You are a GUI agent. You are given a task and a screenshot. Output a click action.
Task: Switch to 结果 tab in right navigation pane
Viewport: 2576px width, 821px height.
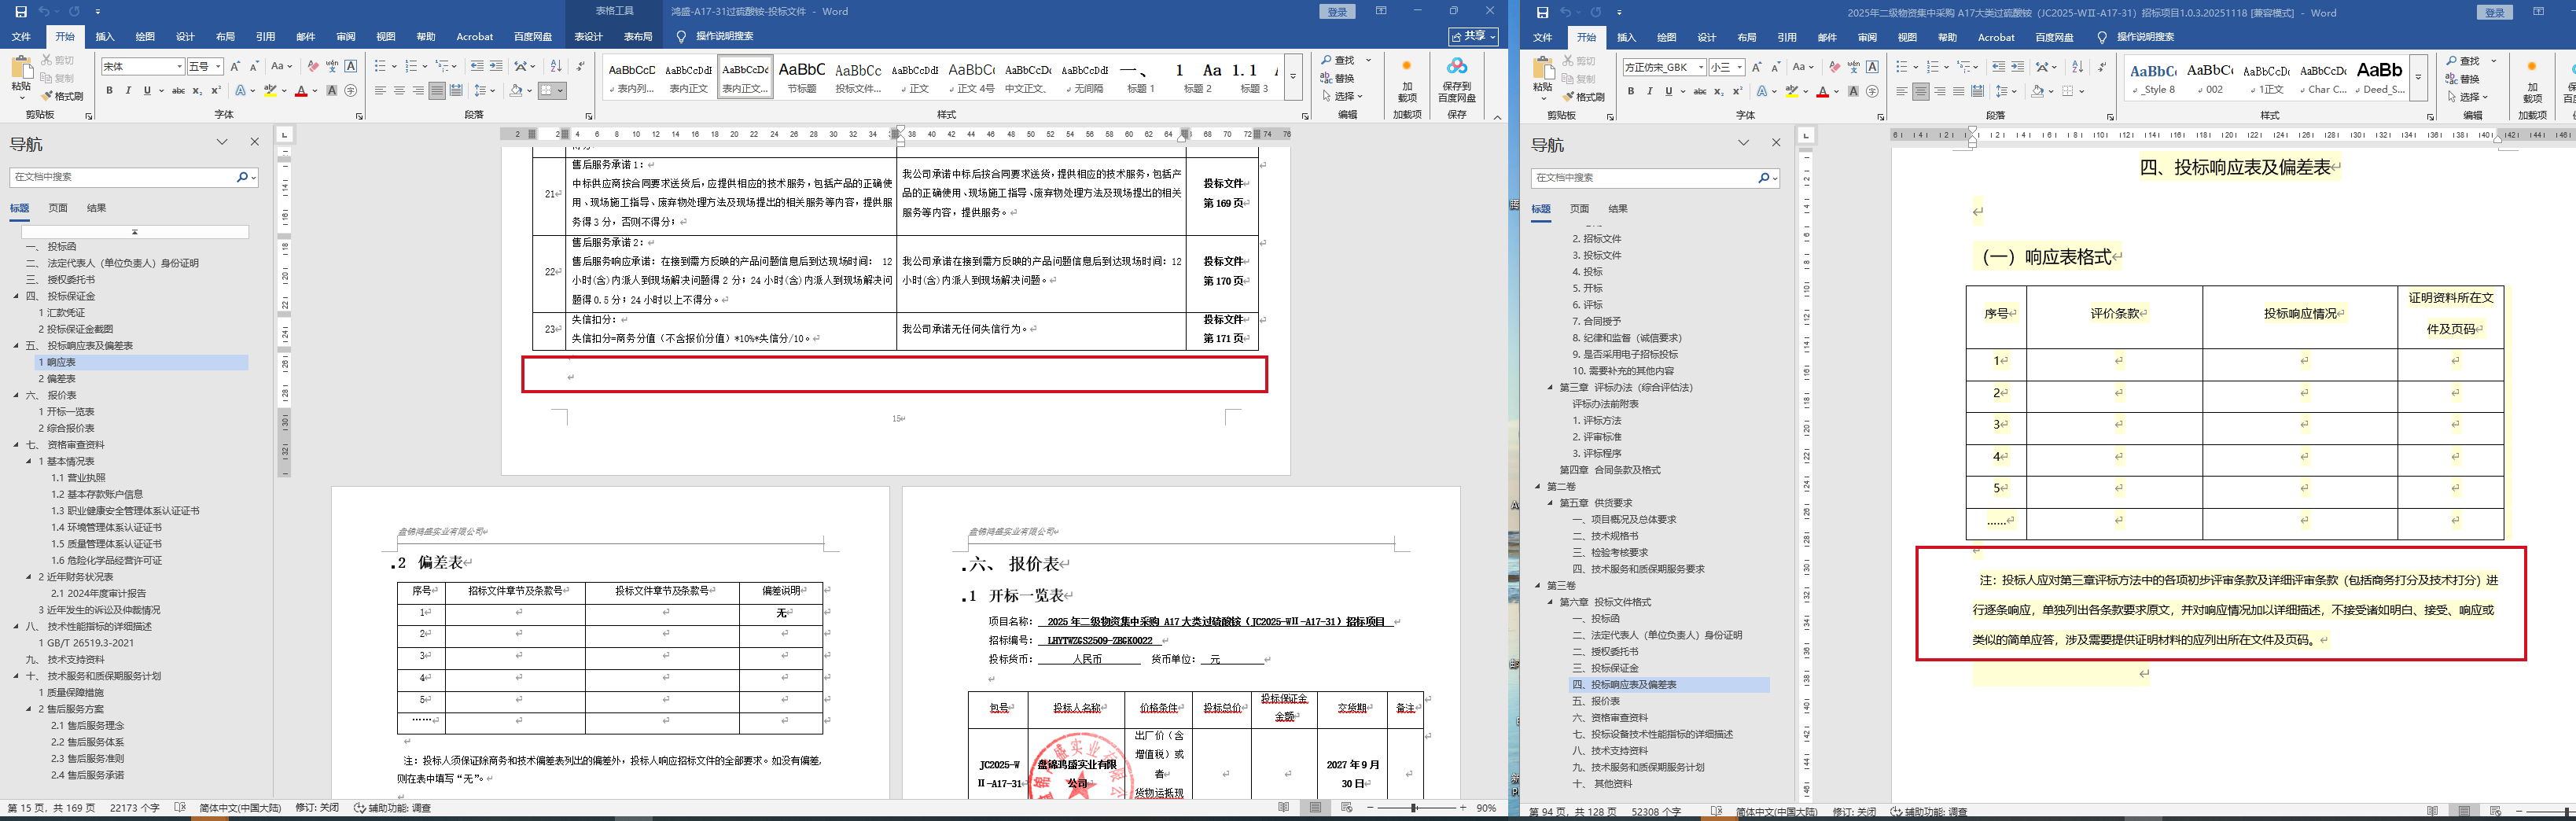[x=1618, y=209]
